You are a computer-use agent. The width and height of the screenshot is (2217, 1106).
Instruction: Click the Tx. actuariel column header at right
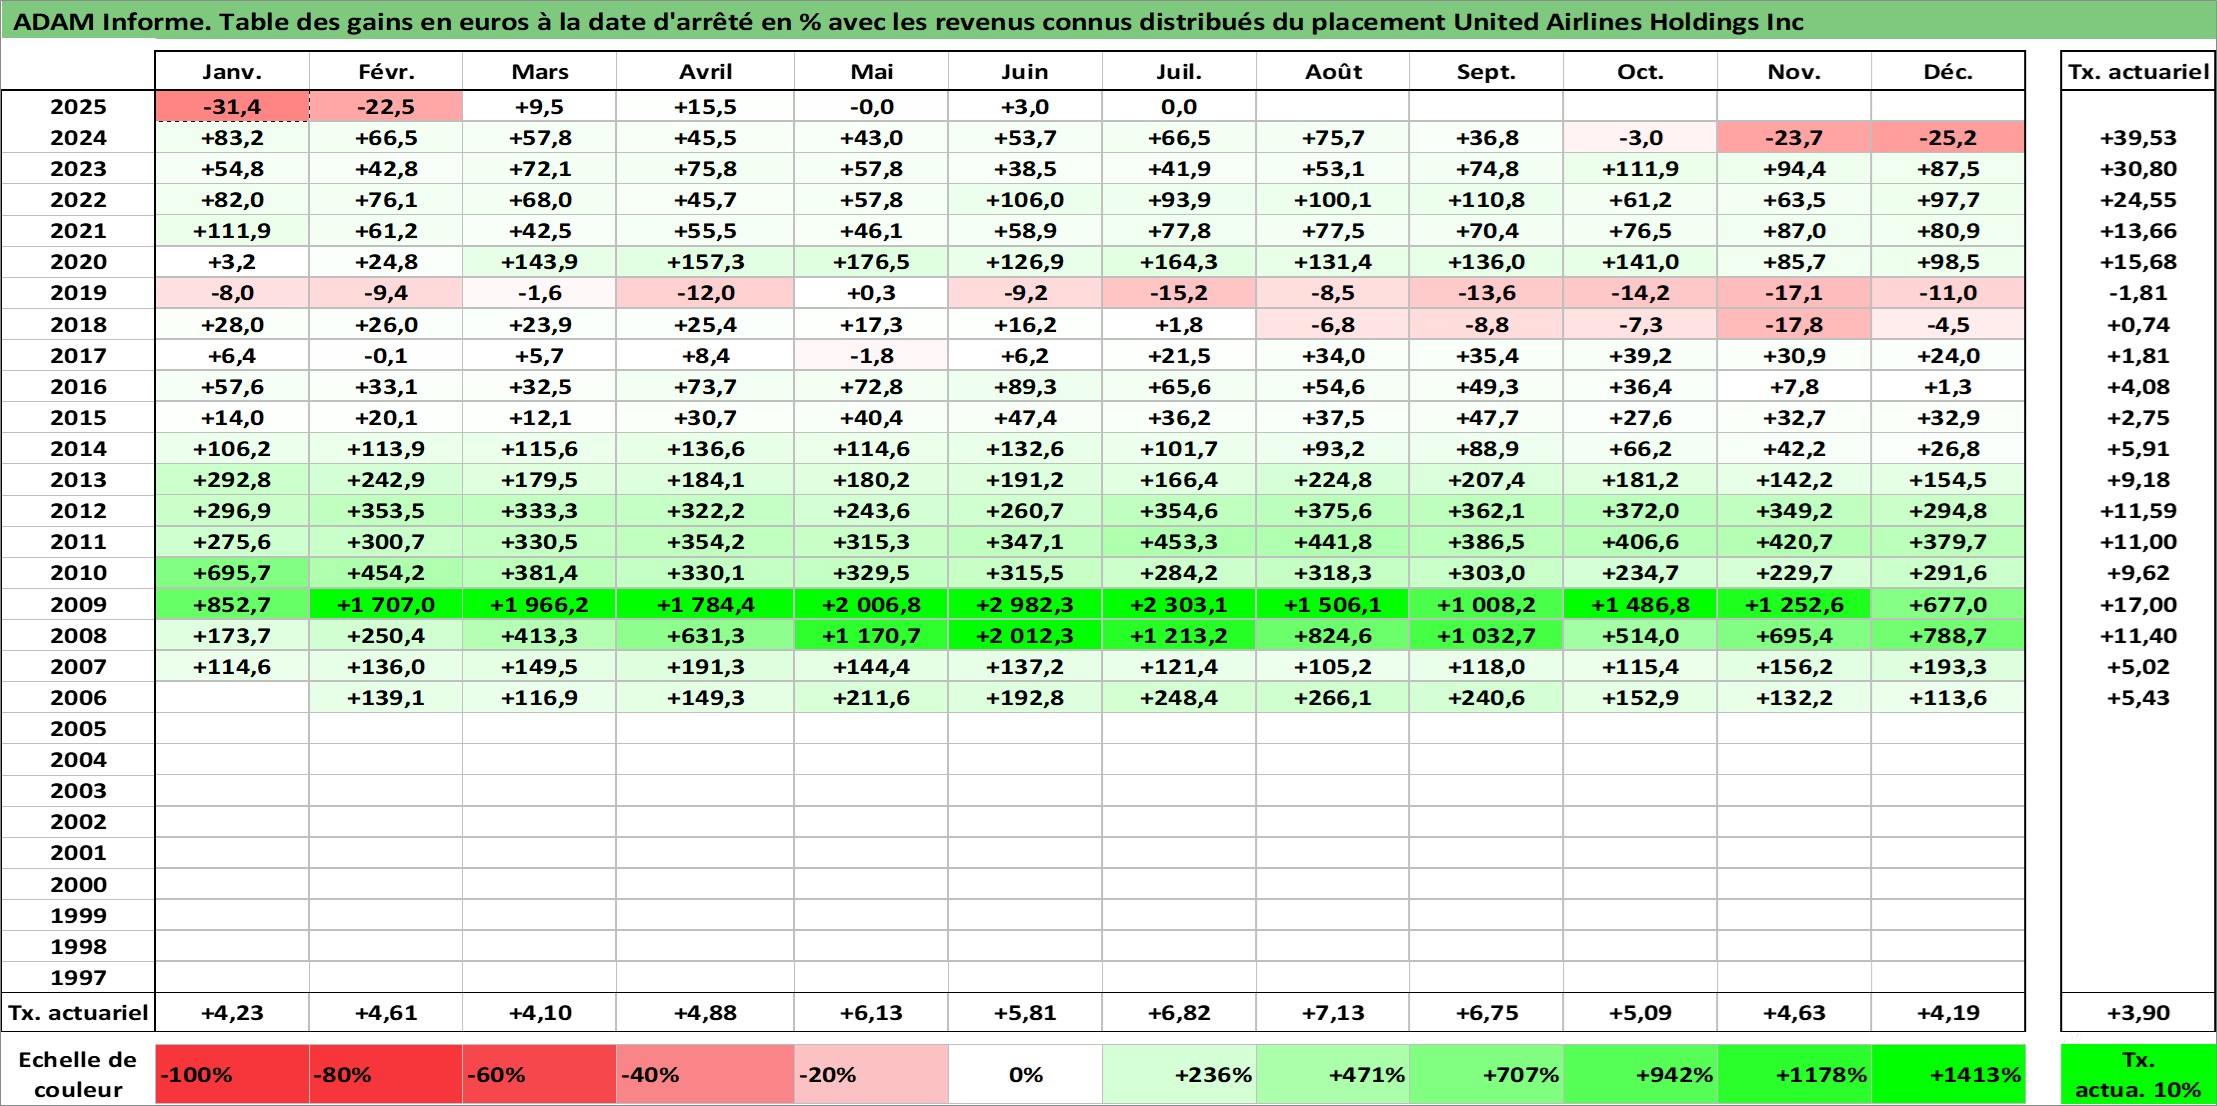(2138, 71)
